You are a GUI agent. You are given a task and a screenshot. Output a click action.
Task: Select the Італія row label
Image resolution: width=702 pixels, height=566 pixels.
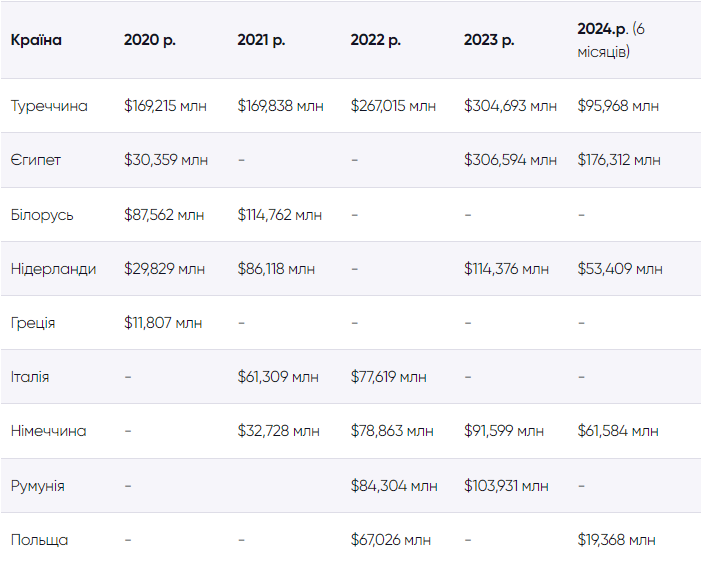[x=30, y=377]
